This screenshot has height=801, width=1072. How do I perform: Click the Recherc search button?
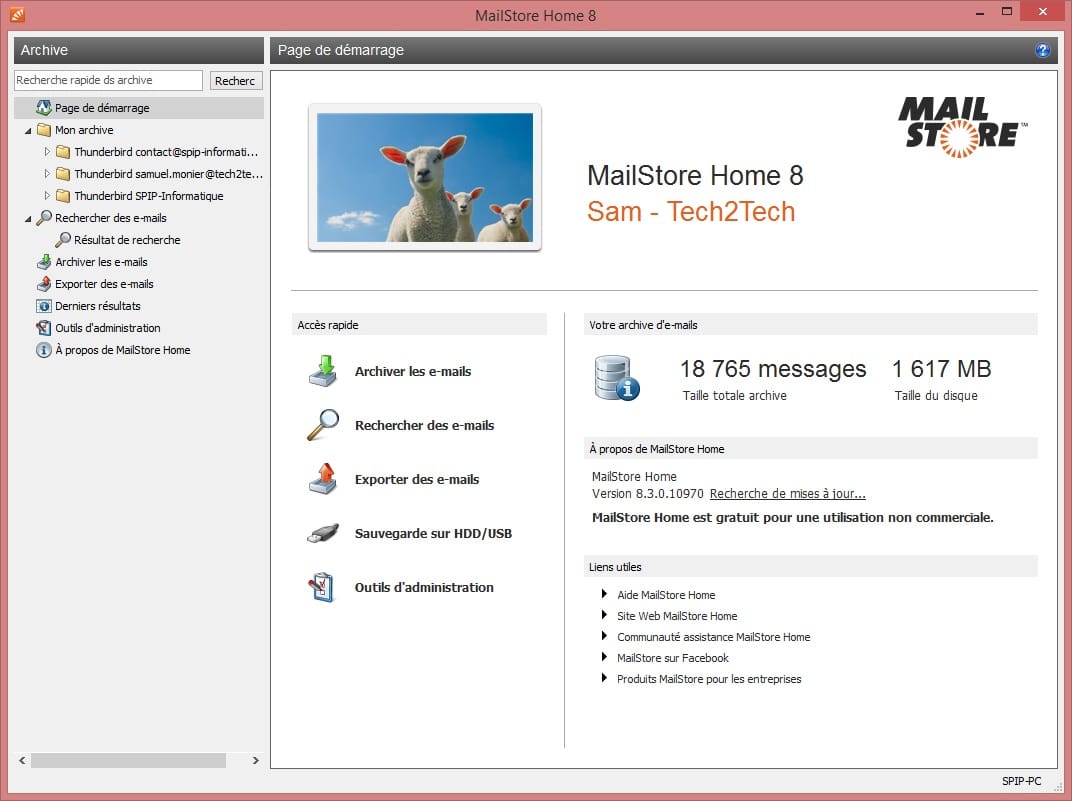coord(235,81)
